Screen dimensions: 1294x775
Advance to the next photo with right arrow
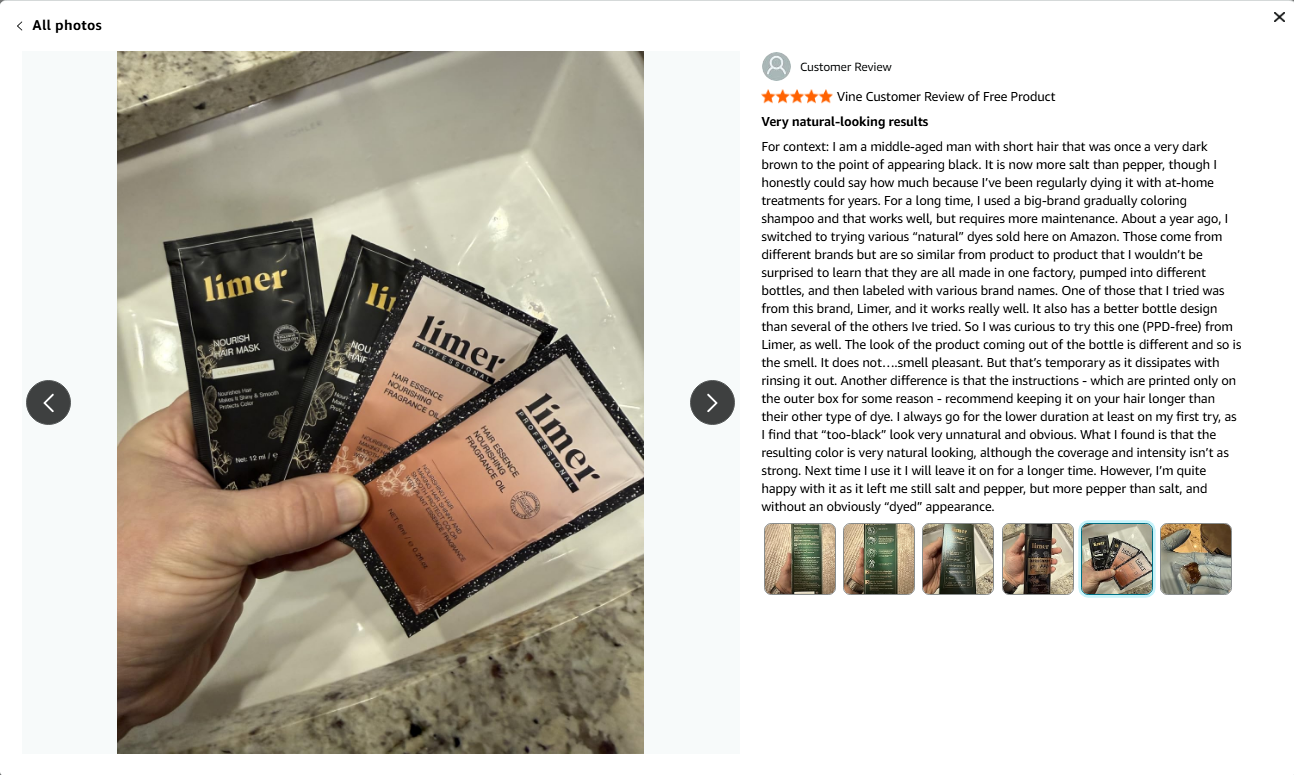[x=712, y=402]
